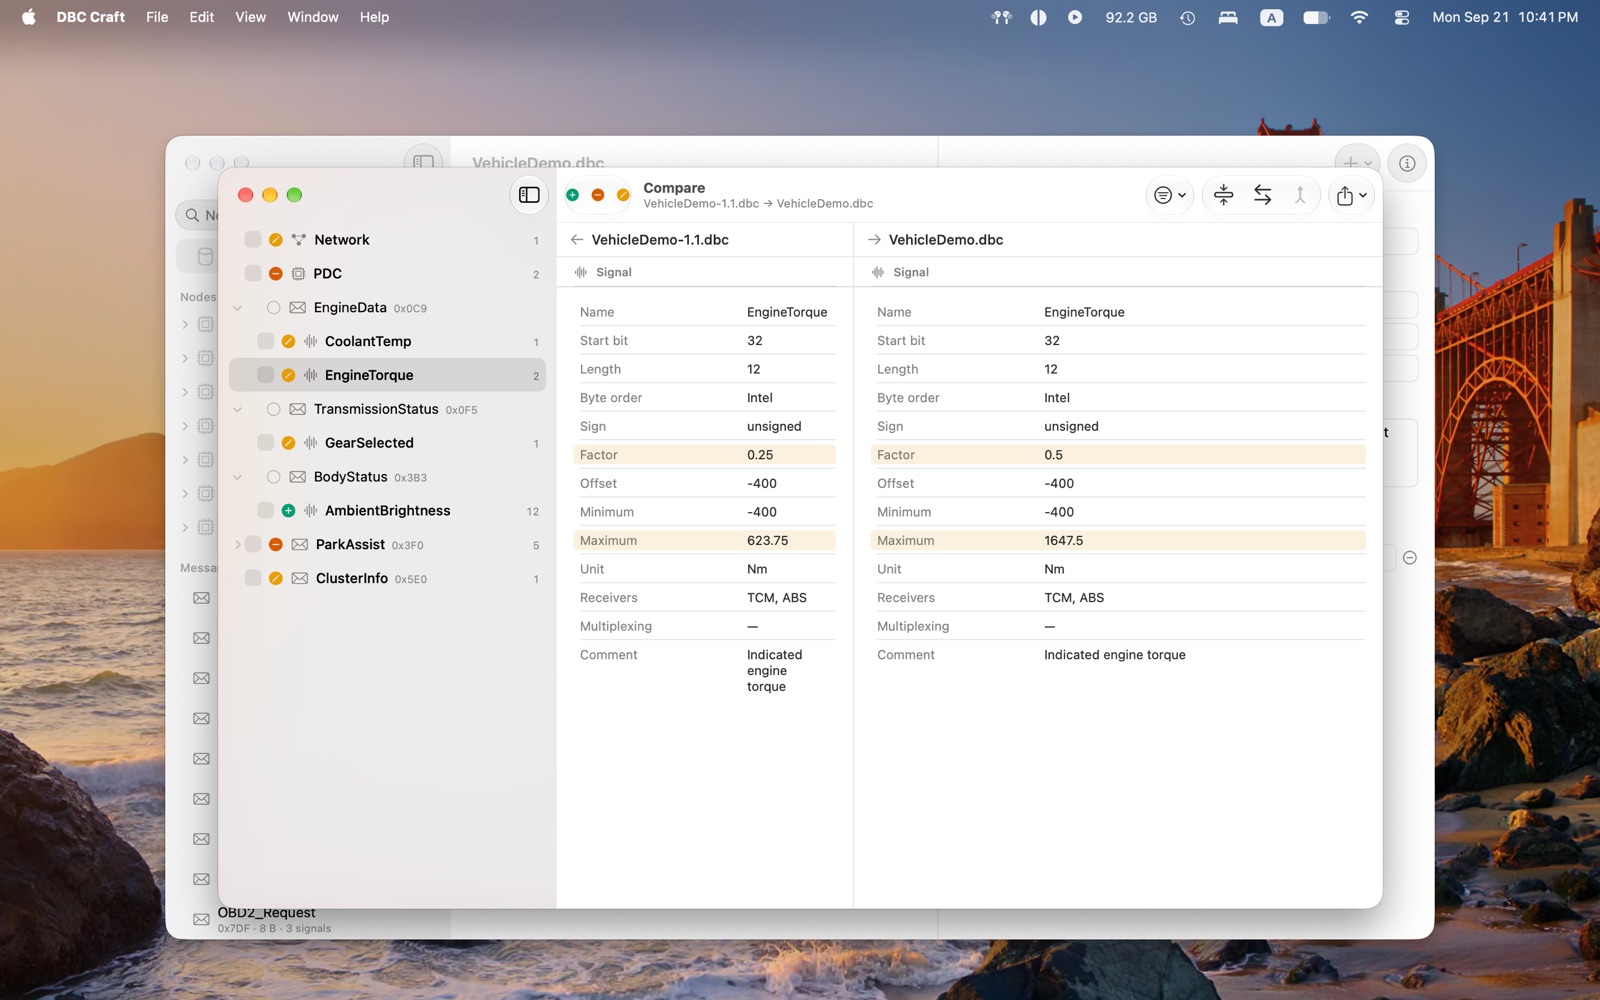The image size is (1600, 1000).
Task: Collapse the TransmissionStatus message group
Action: pos(237,410)
